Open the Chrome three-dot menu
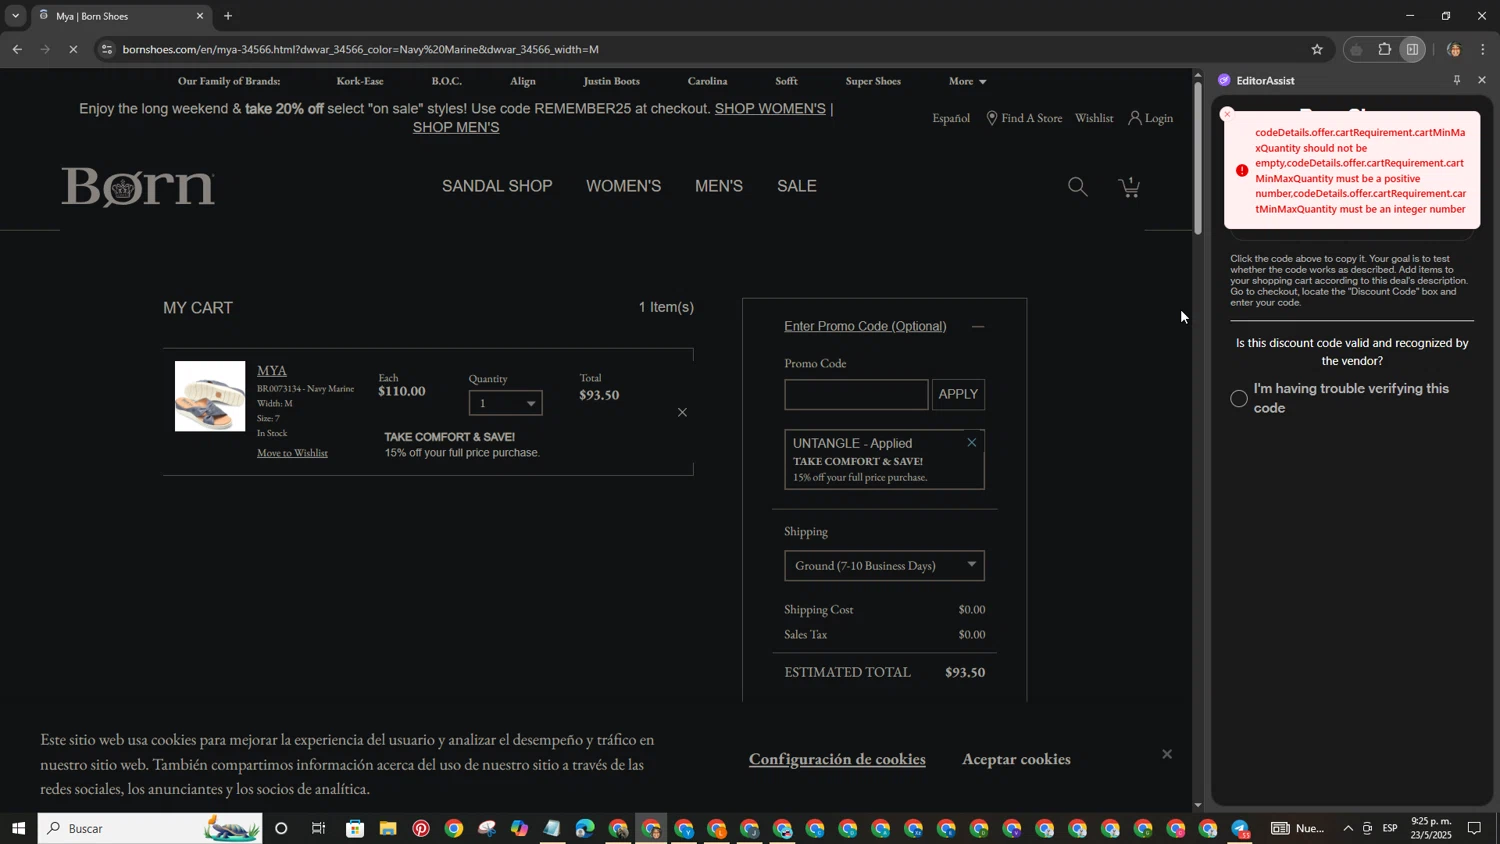Viewport: 1500px width, 844px height. 1483,49
